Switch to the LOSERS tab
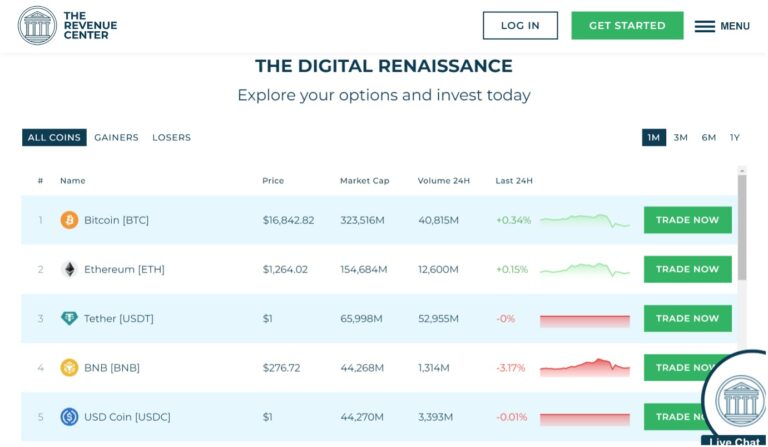This screenshot has width=768, height=447. [171, 138]
